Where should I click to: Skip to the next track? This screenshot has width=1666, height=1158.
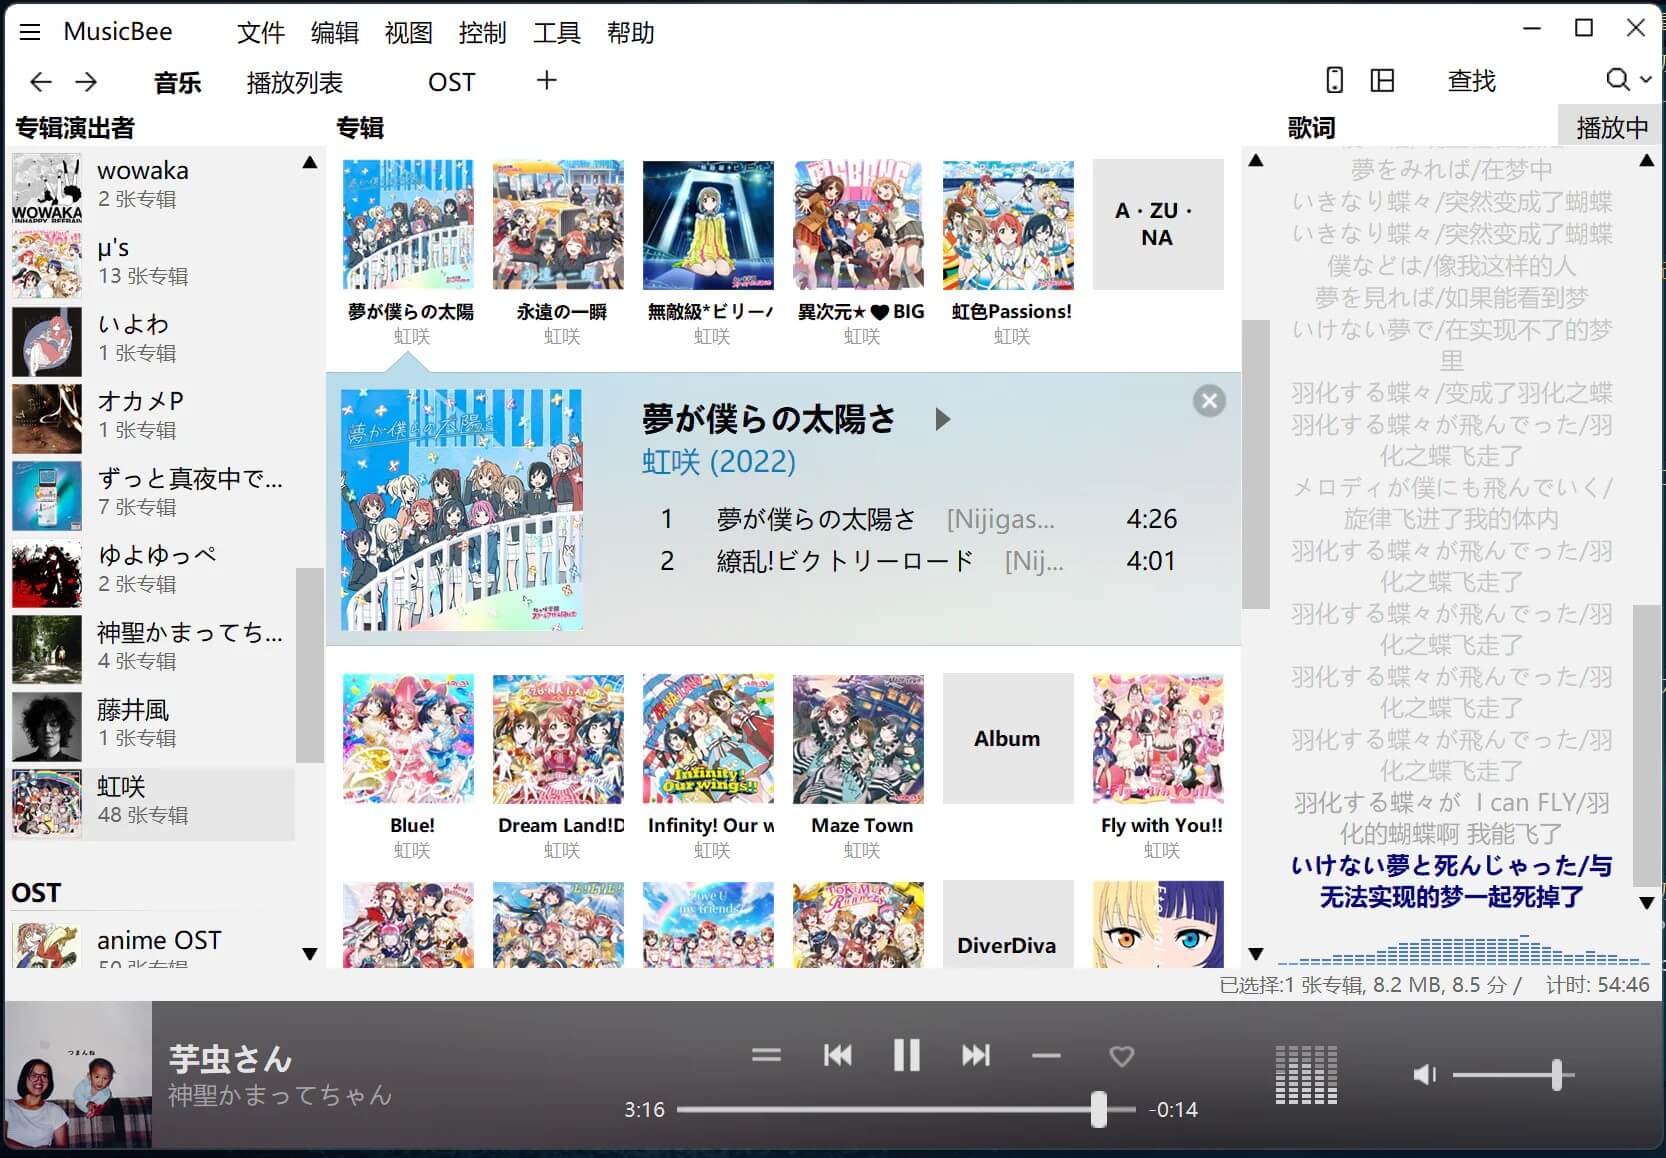(x=975, y=1055)
